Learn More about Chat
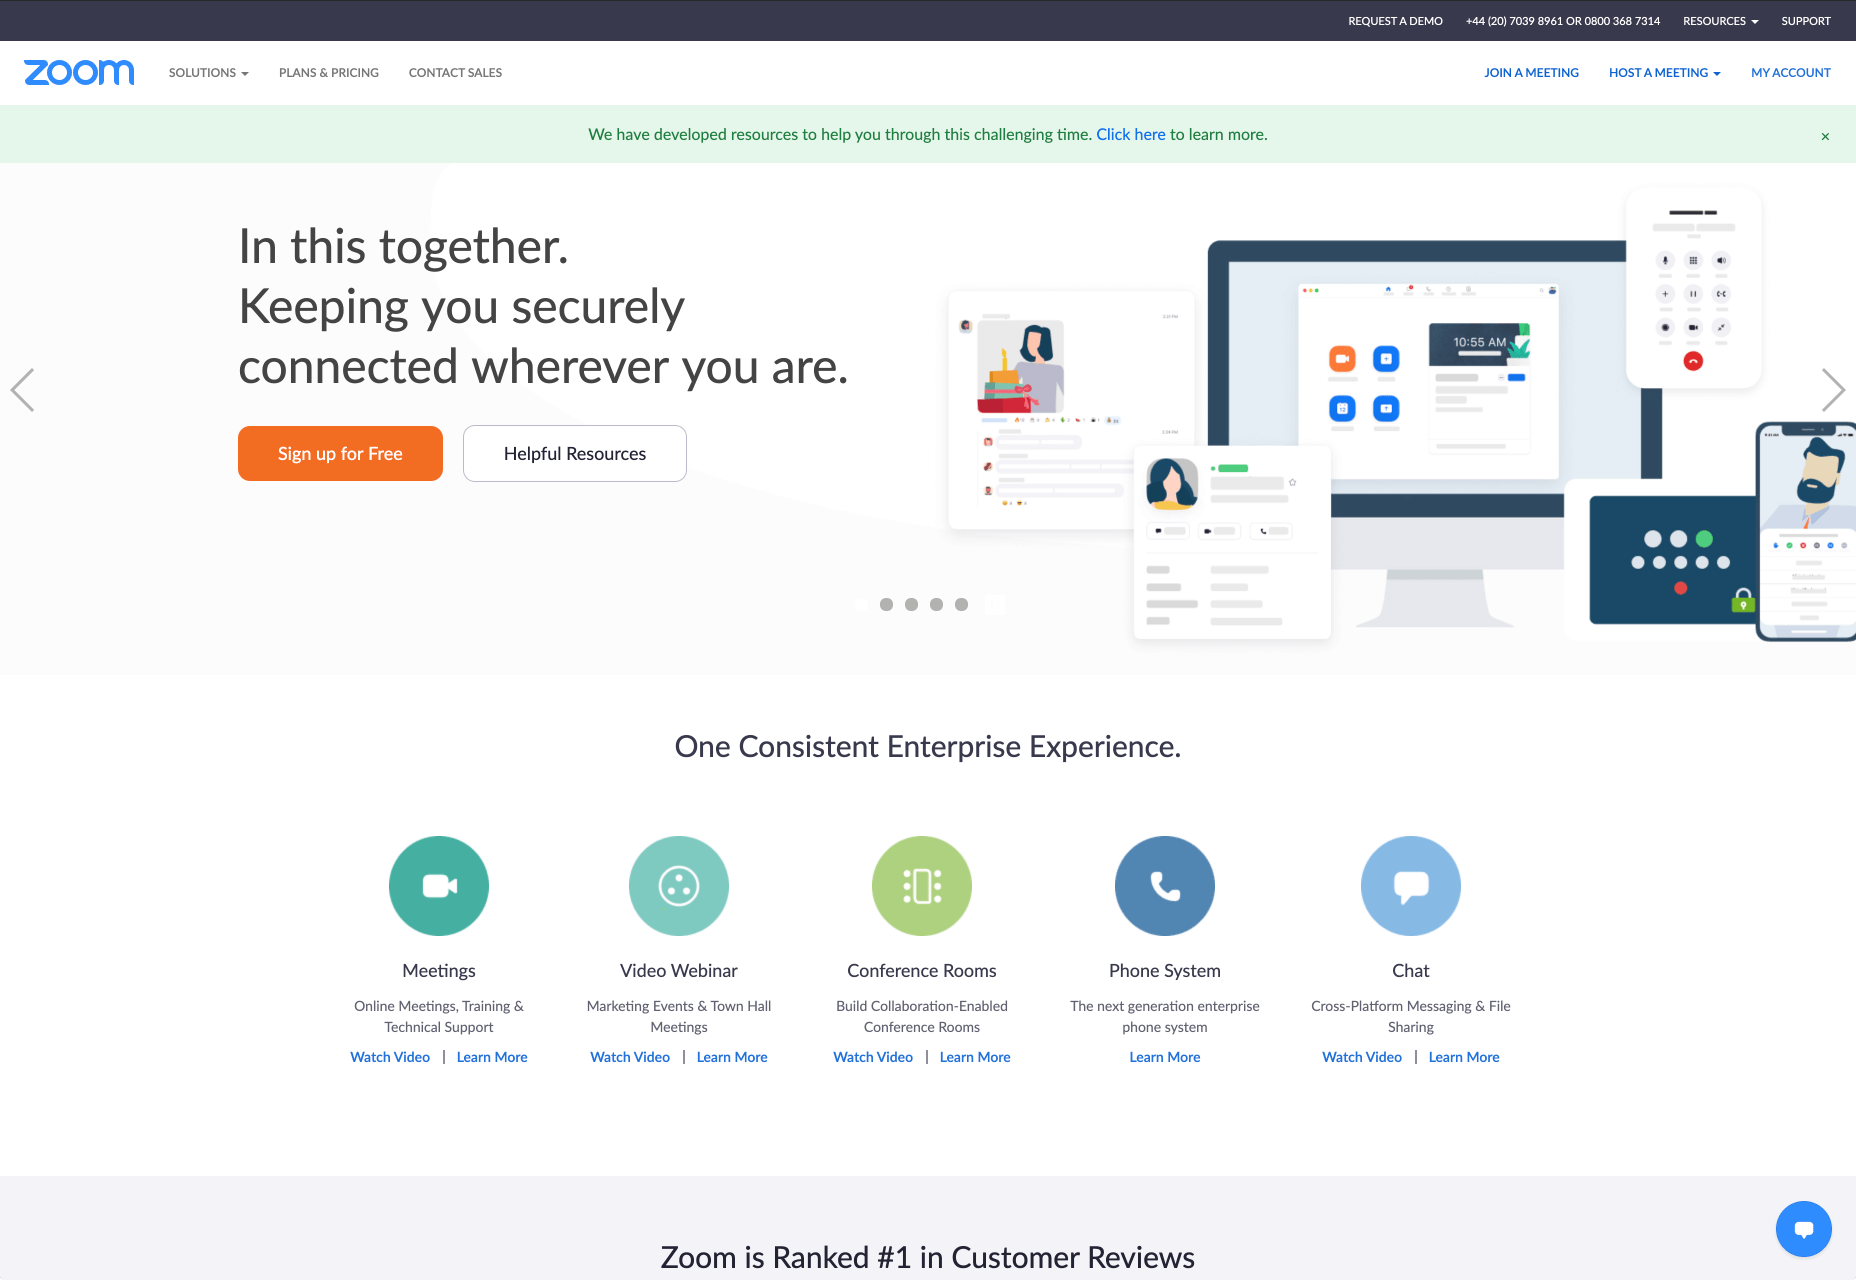Viewport: 1856px width, 1280px height. pyautogui.click(x=1464, y=1057)
